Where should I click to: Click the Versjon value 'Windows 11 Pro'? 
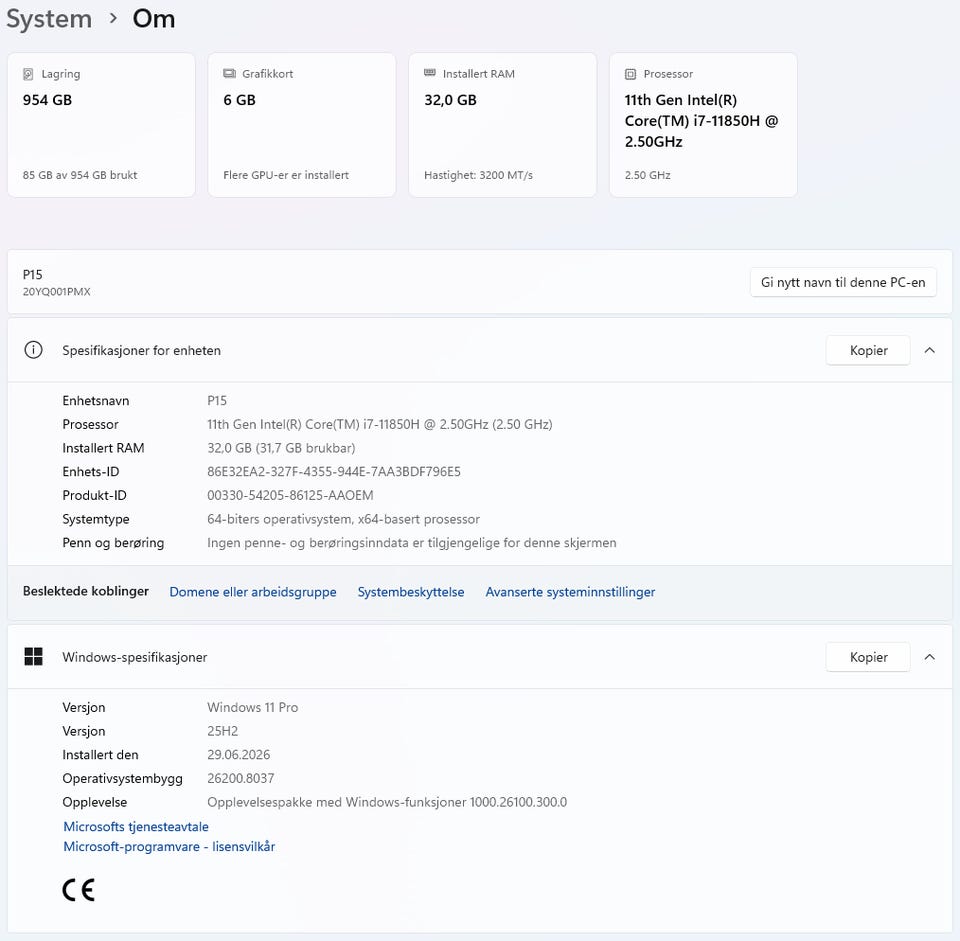pyautogui.click(x=252, y=708)
